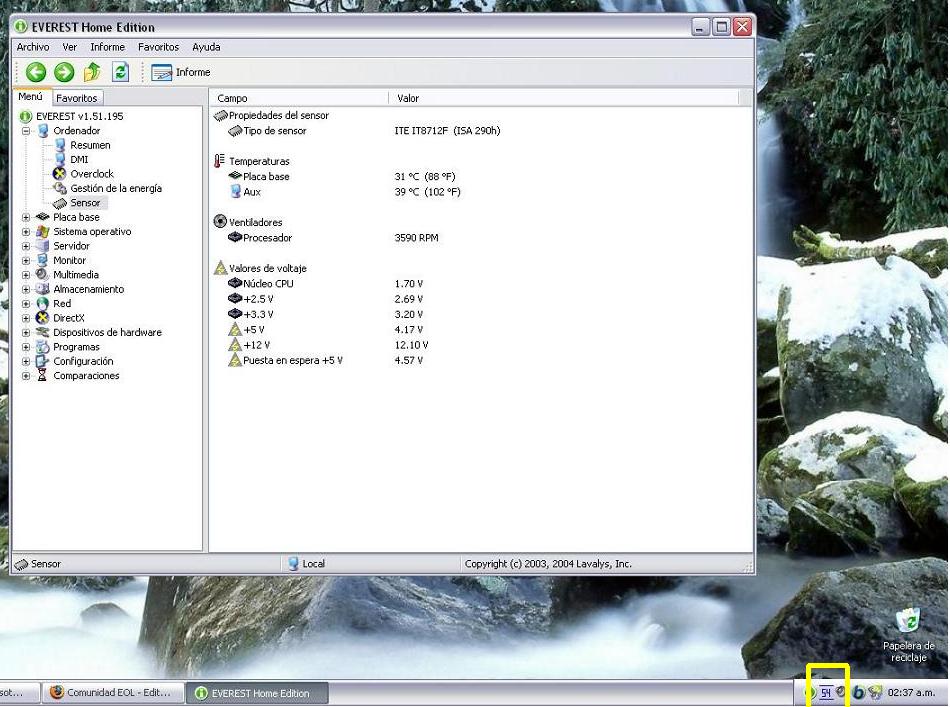Expand the DirectX branch
Viewport: 950px width, 707px height.
point(26,318)
